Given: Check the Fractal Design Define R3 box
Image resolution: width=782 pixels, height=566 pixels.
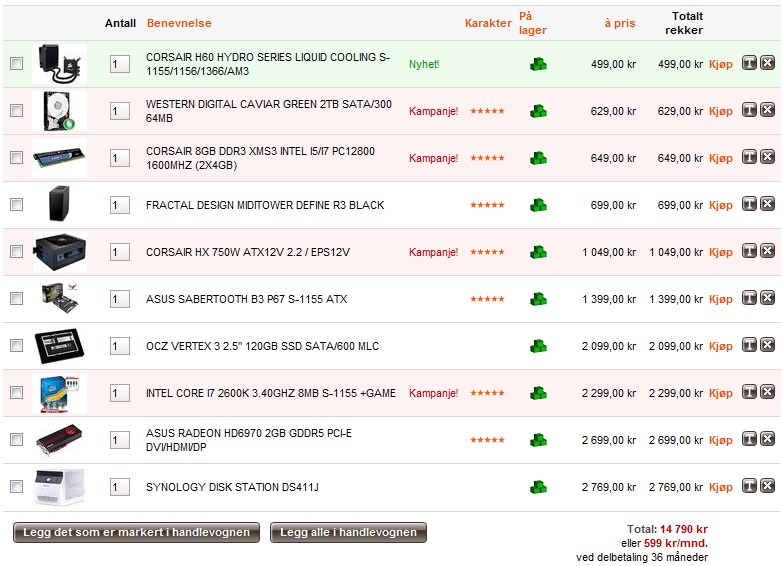Looking at the screenshot, I should pyautogui.click(x=16, y=204).
